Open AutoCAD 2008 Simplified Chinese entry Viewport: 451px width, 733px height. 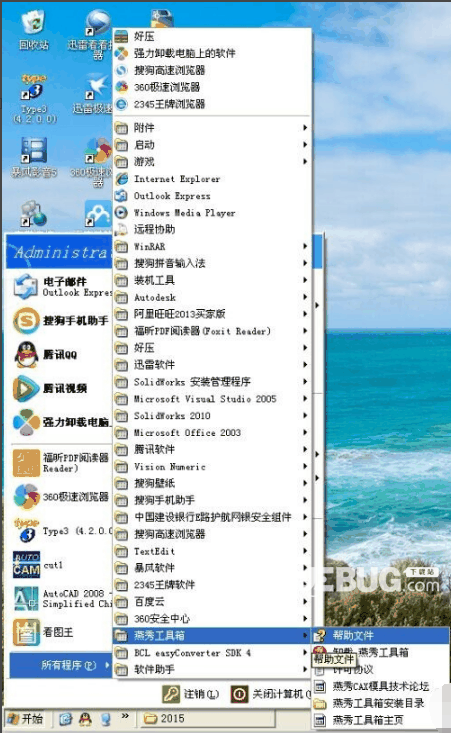[x=62, y=598]
